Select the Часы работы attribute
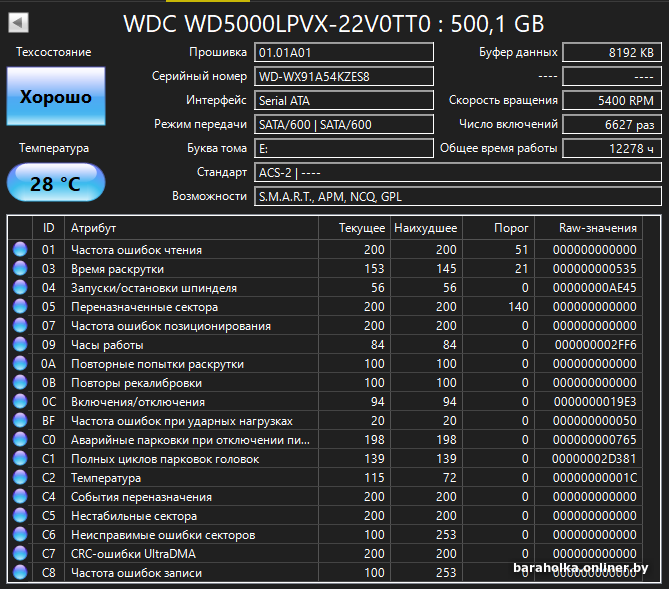 pyautogui.click(x=107, y=345)
